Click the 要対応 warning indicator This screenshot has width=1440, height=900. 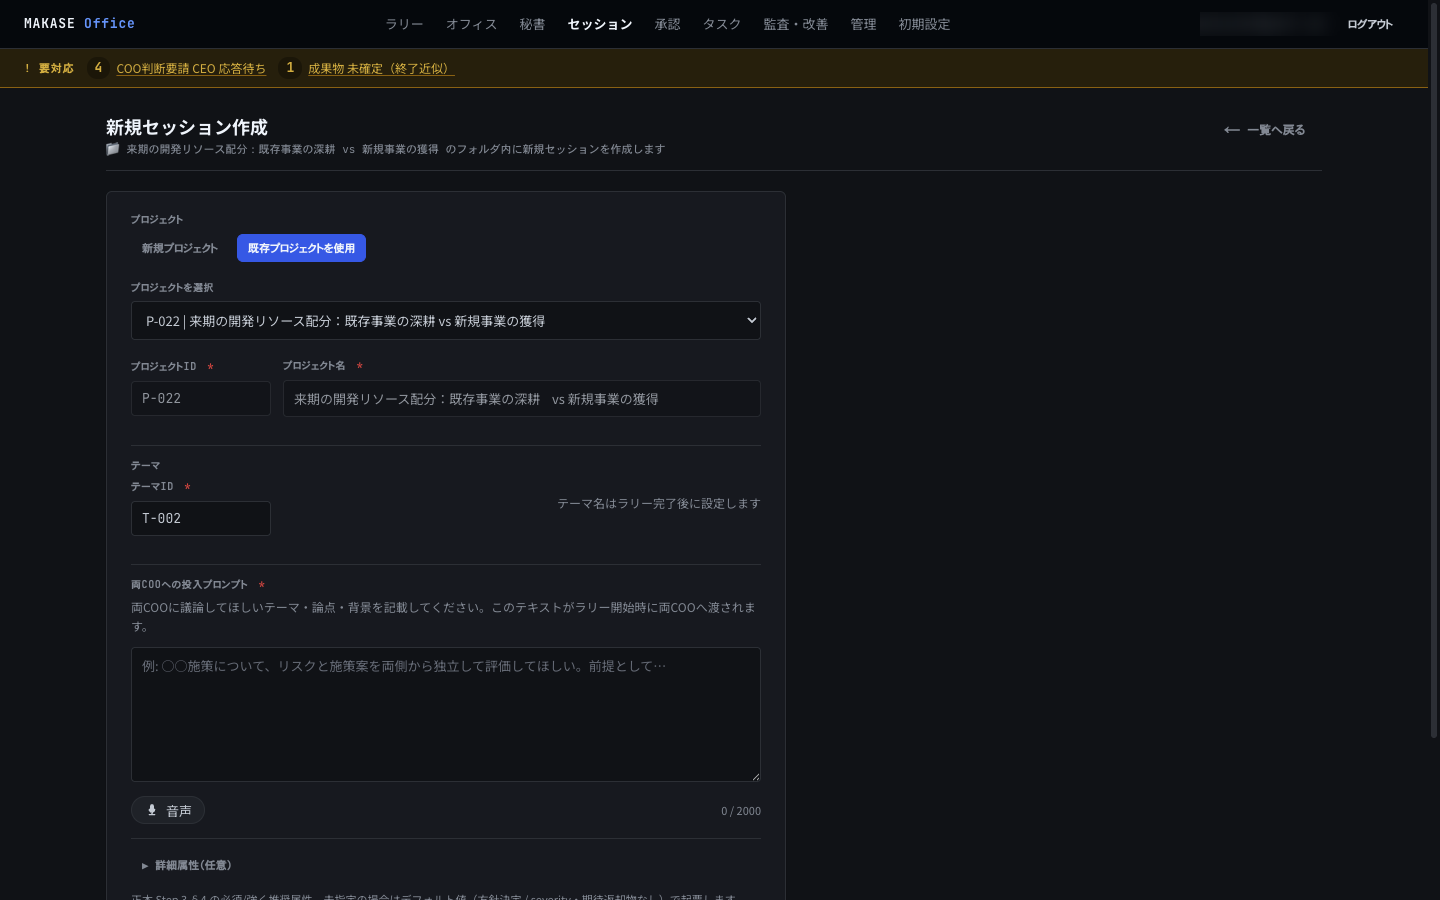click(x=50, y=68)
